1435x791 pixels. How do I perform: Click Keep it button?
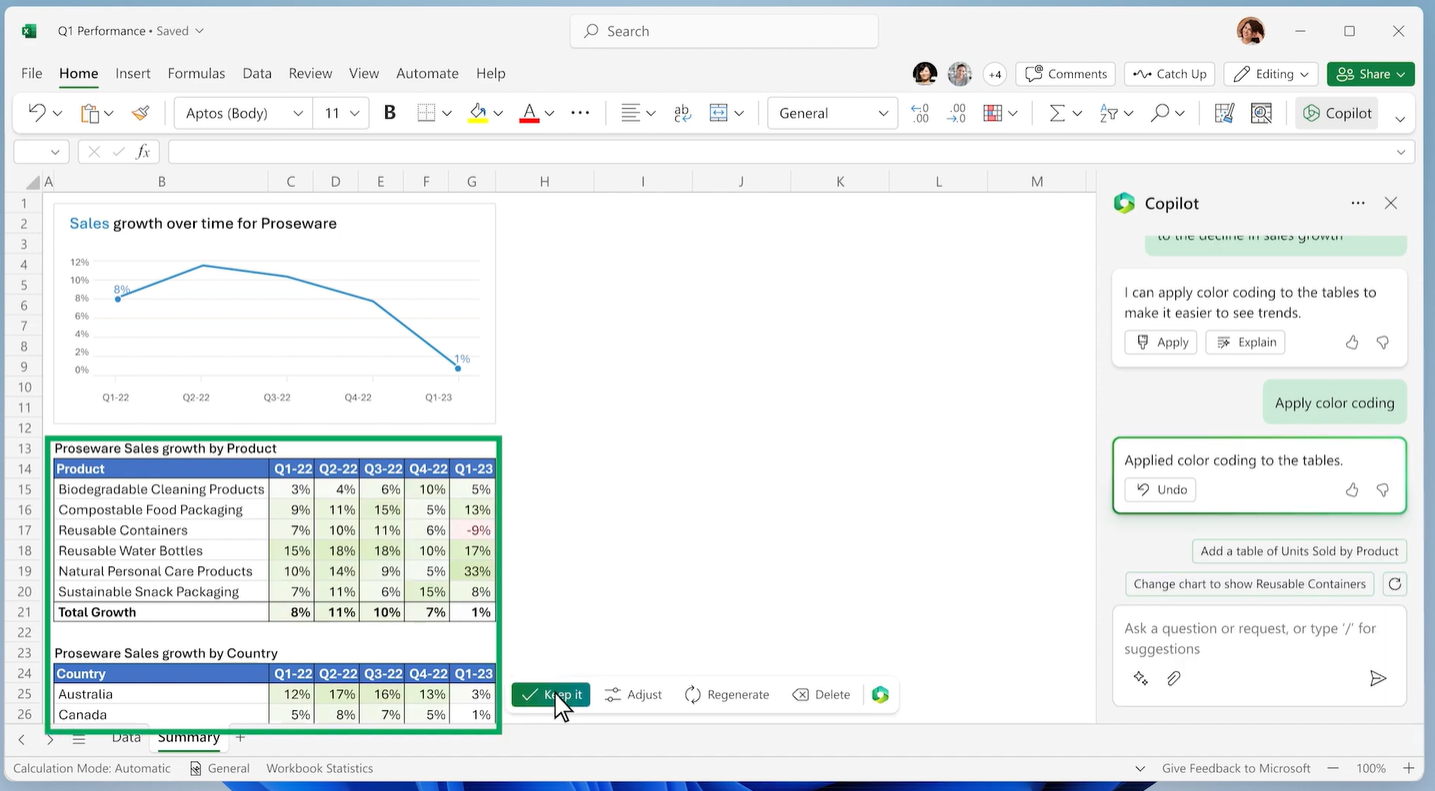pos(551,694)
